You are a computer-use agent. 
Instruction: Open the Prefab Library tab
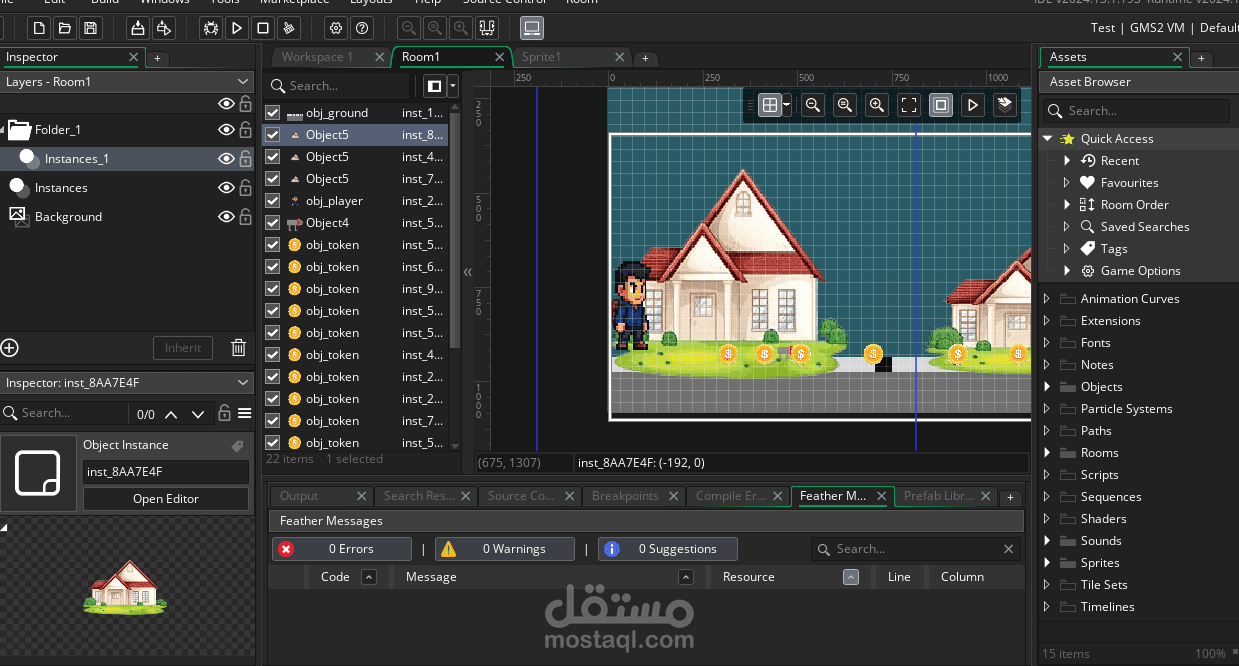(x=938, y=496)
